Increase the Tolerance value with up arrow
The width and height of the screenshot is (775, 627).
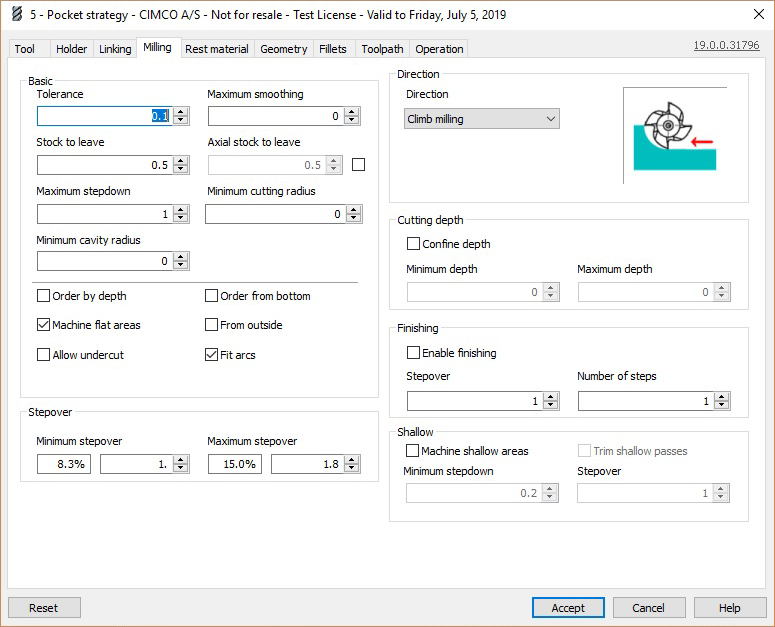[x=181, y=112]
